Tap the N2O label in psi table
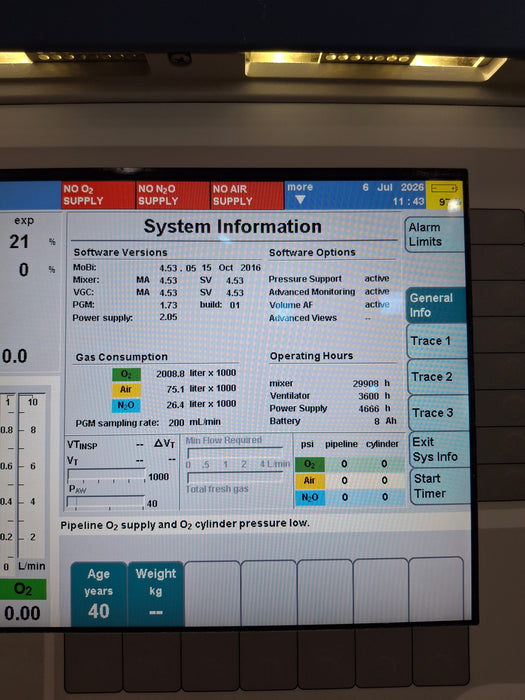 tap(310, 497)
